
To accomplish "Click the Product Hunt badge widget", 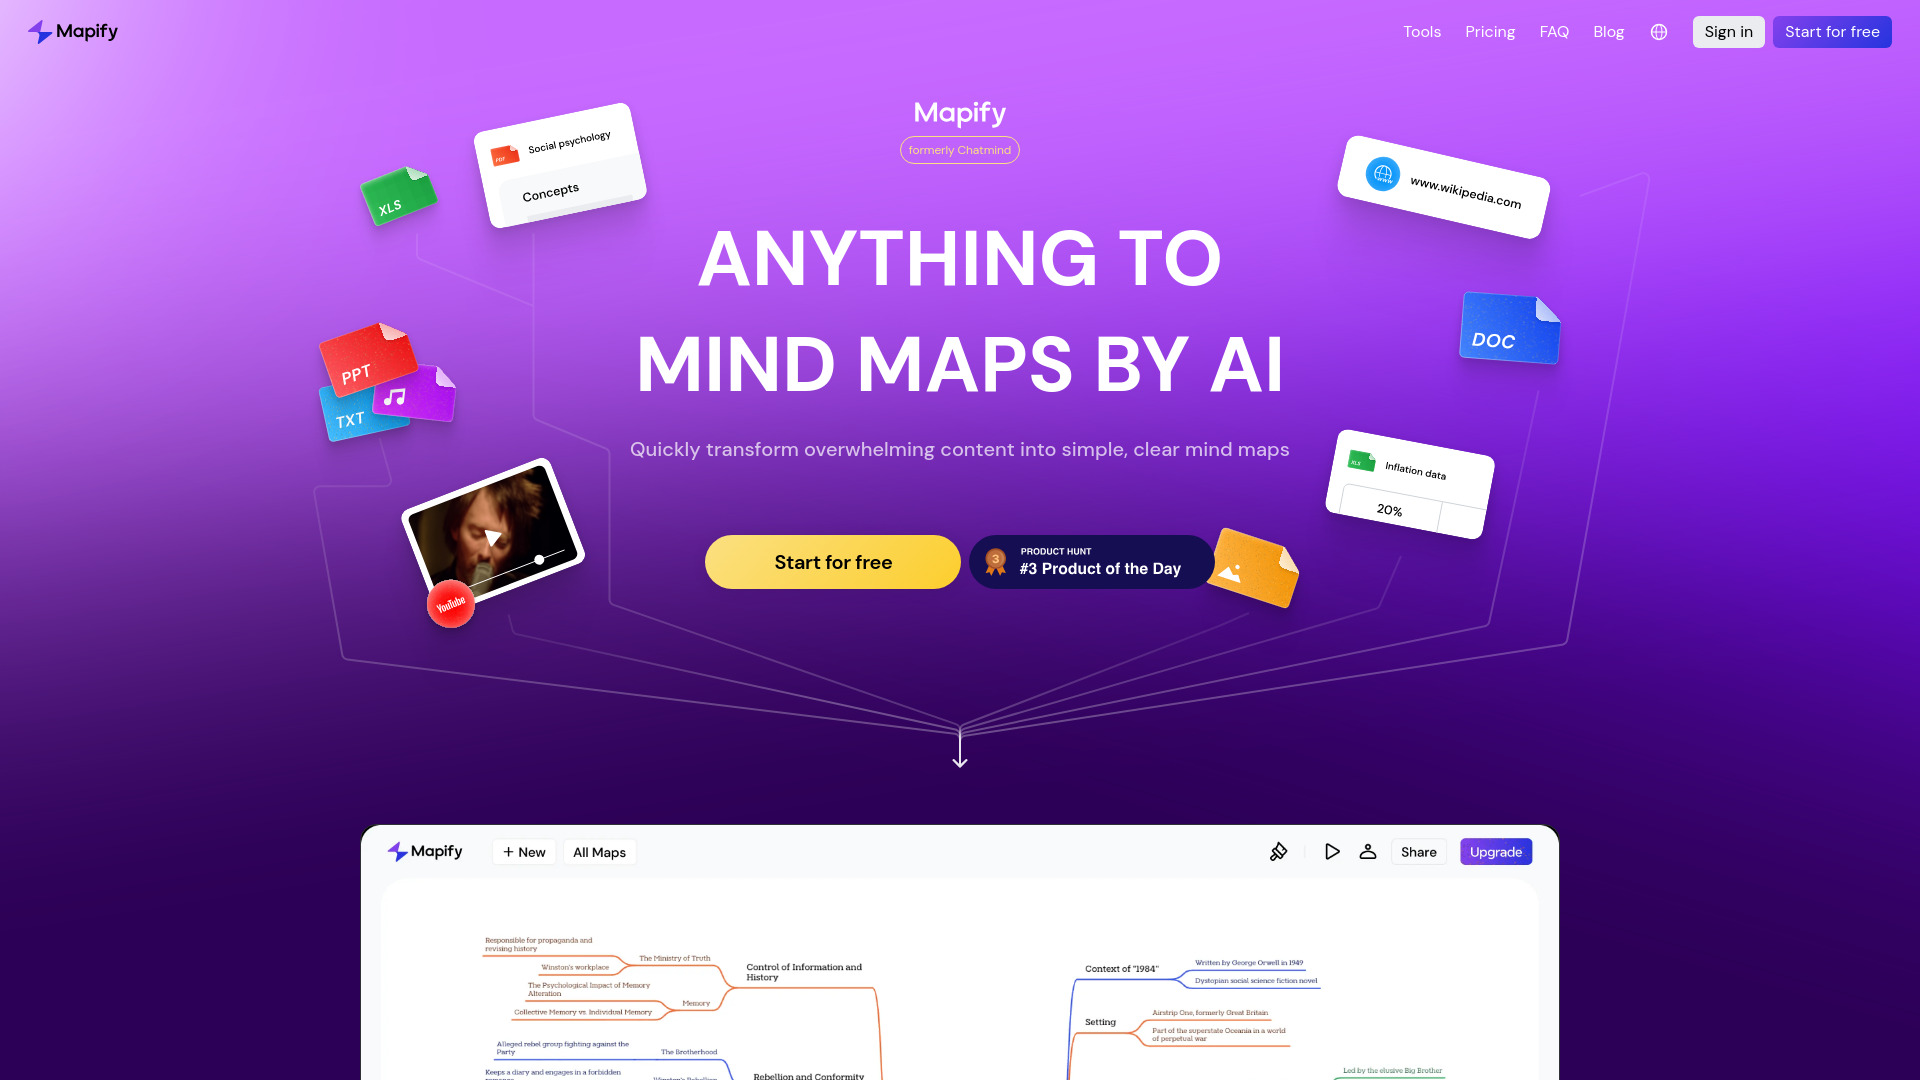I will pos(1091,562).
